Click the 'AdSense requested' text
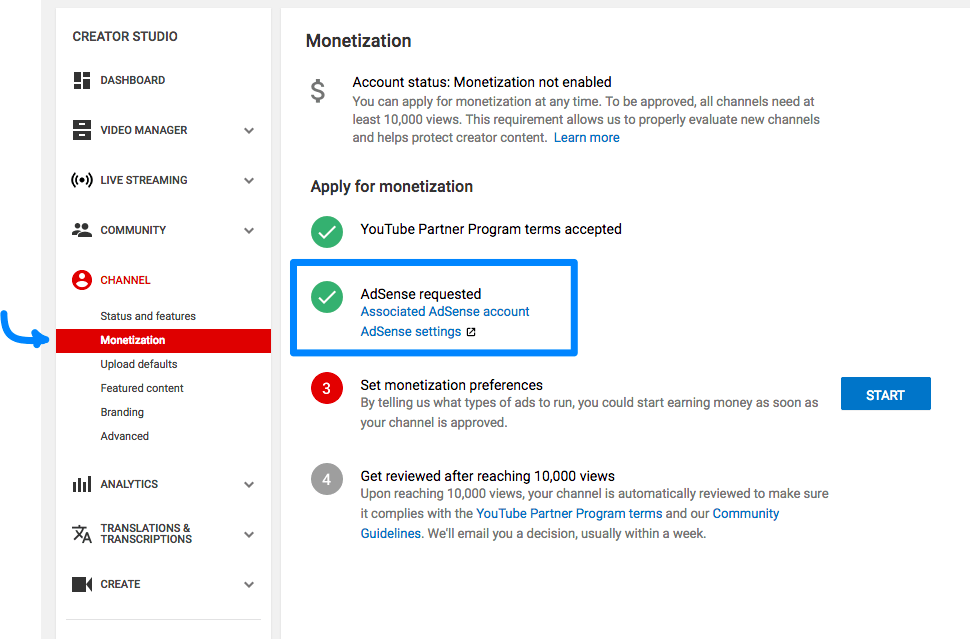The height and width of the screenshot is (639, 970). [421, 294]
